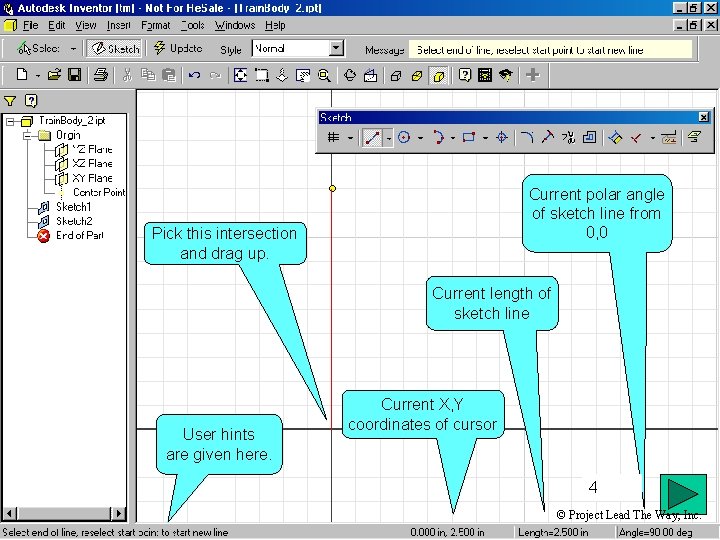This screenshot has height=540, width=720.
Task: Select the Center Point tree item
Action: [x=99, y=192]
